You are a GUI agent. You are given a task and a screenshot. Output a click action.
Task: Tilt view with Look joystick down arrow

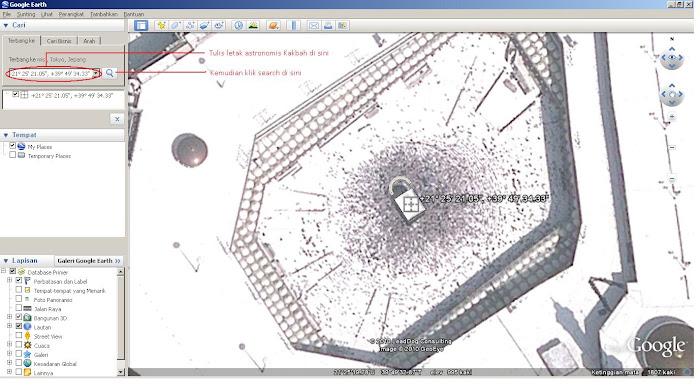coord(672,66)
